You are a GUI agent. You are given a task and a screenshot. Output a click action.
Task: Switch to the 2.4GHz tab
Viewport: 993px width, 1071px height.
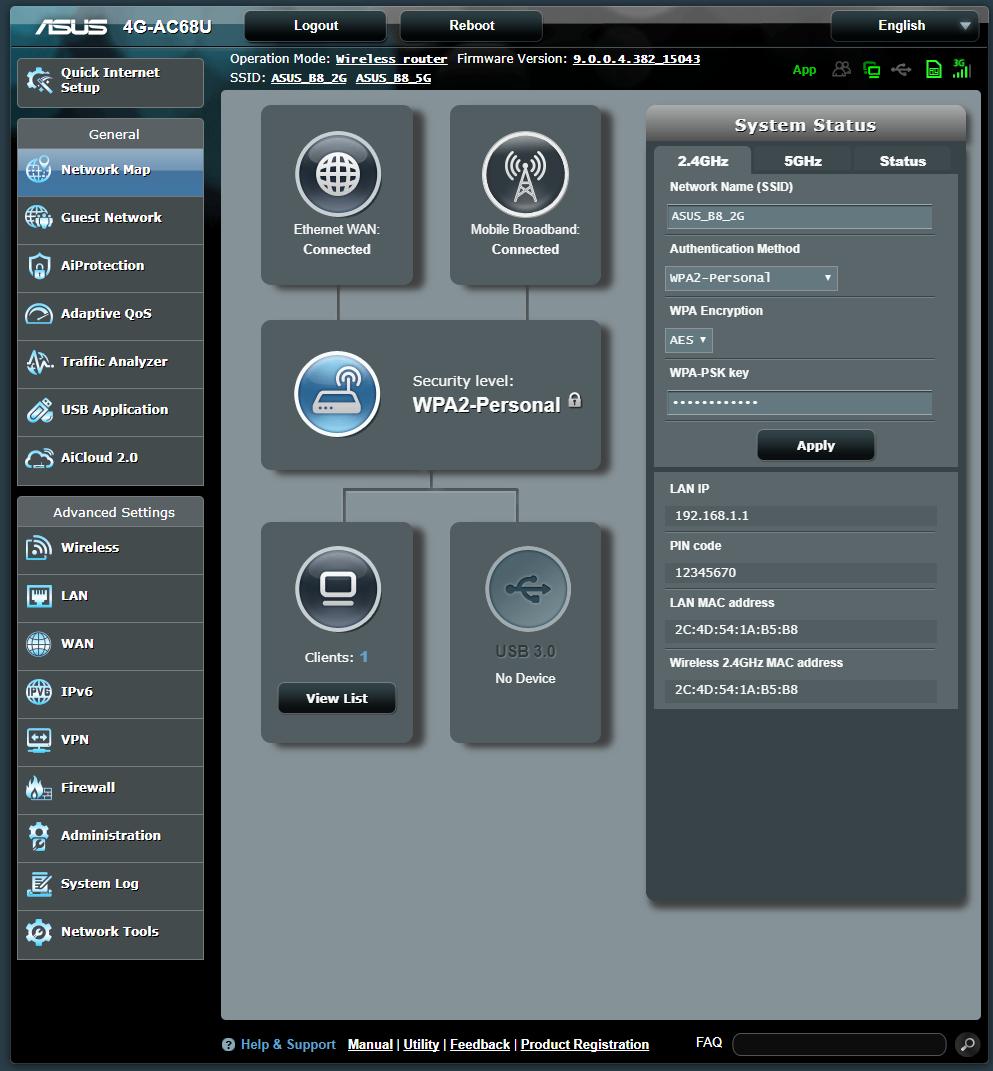[x=703, y=161]
